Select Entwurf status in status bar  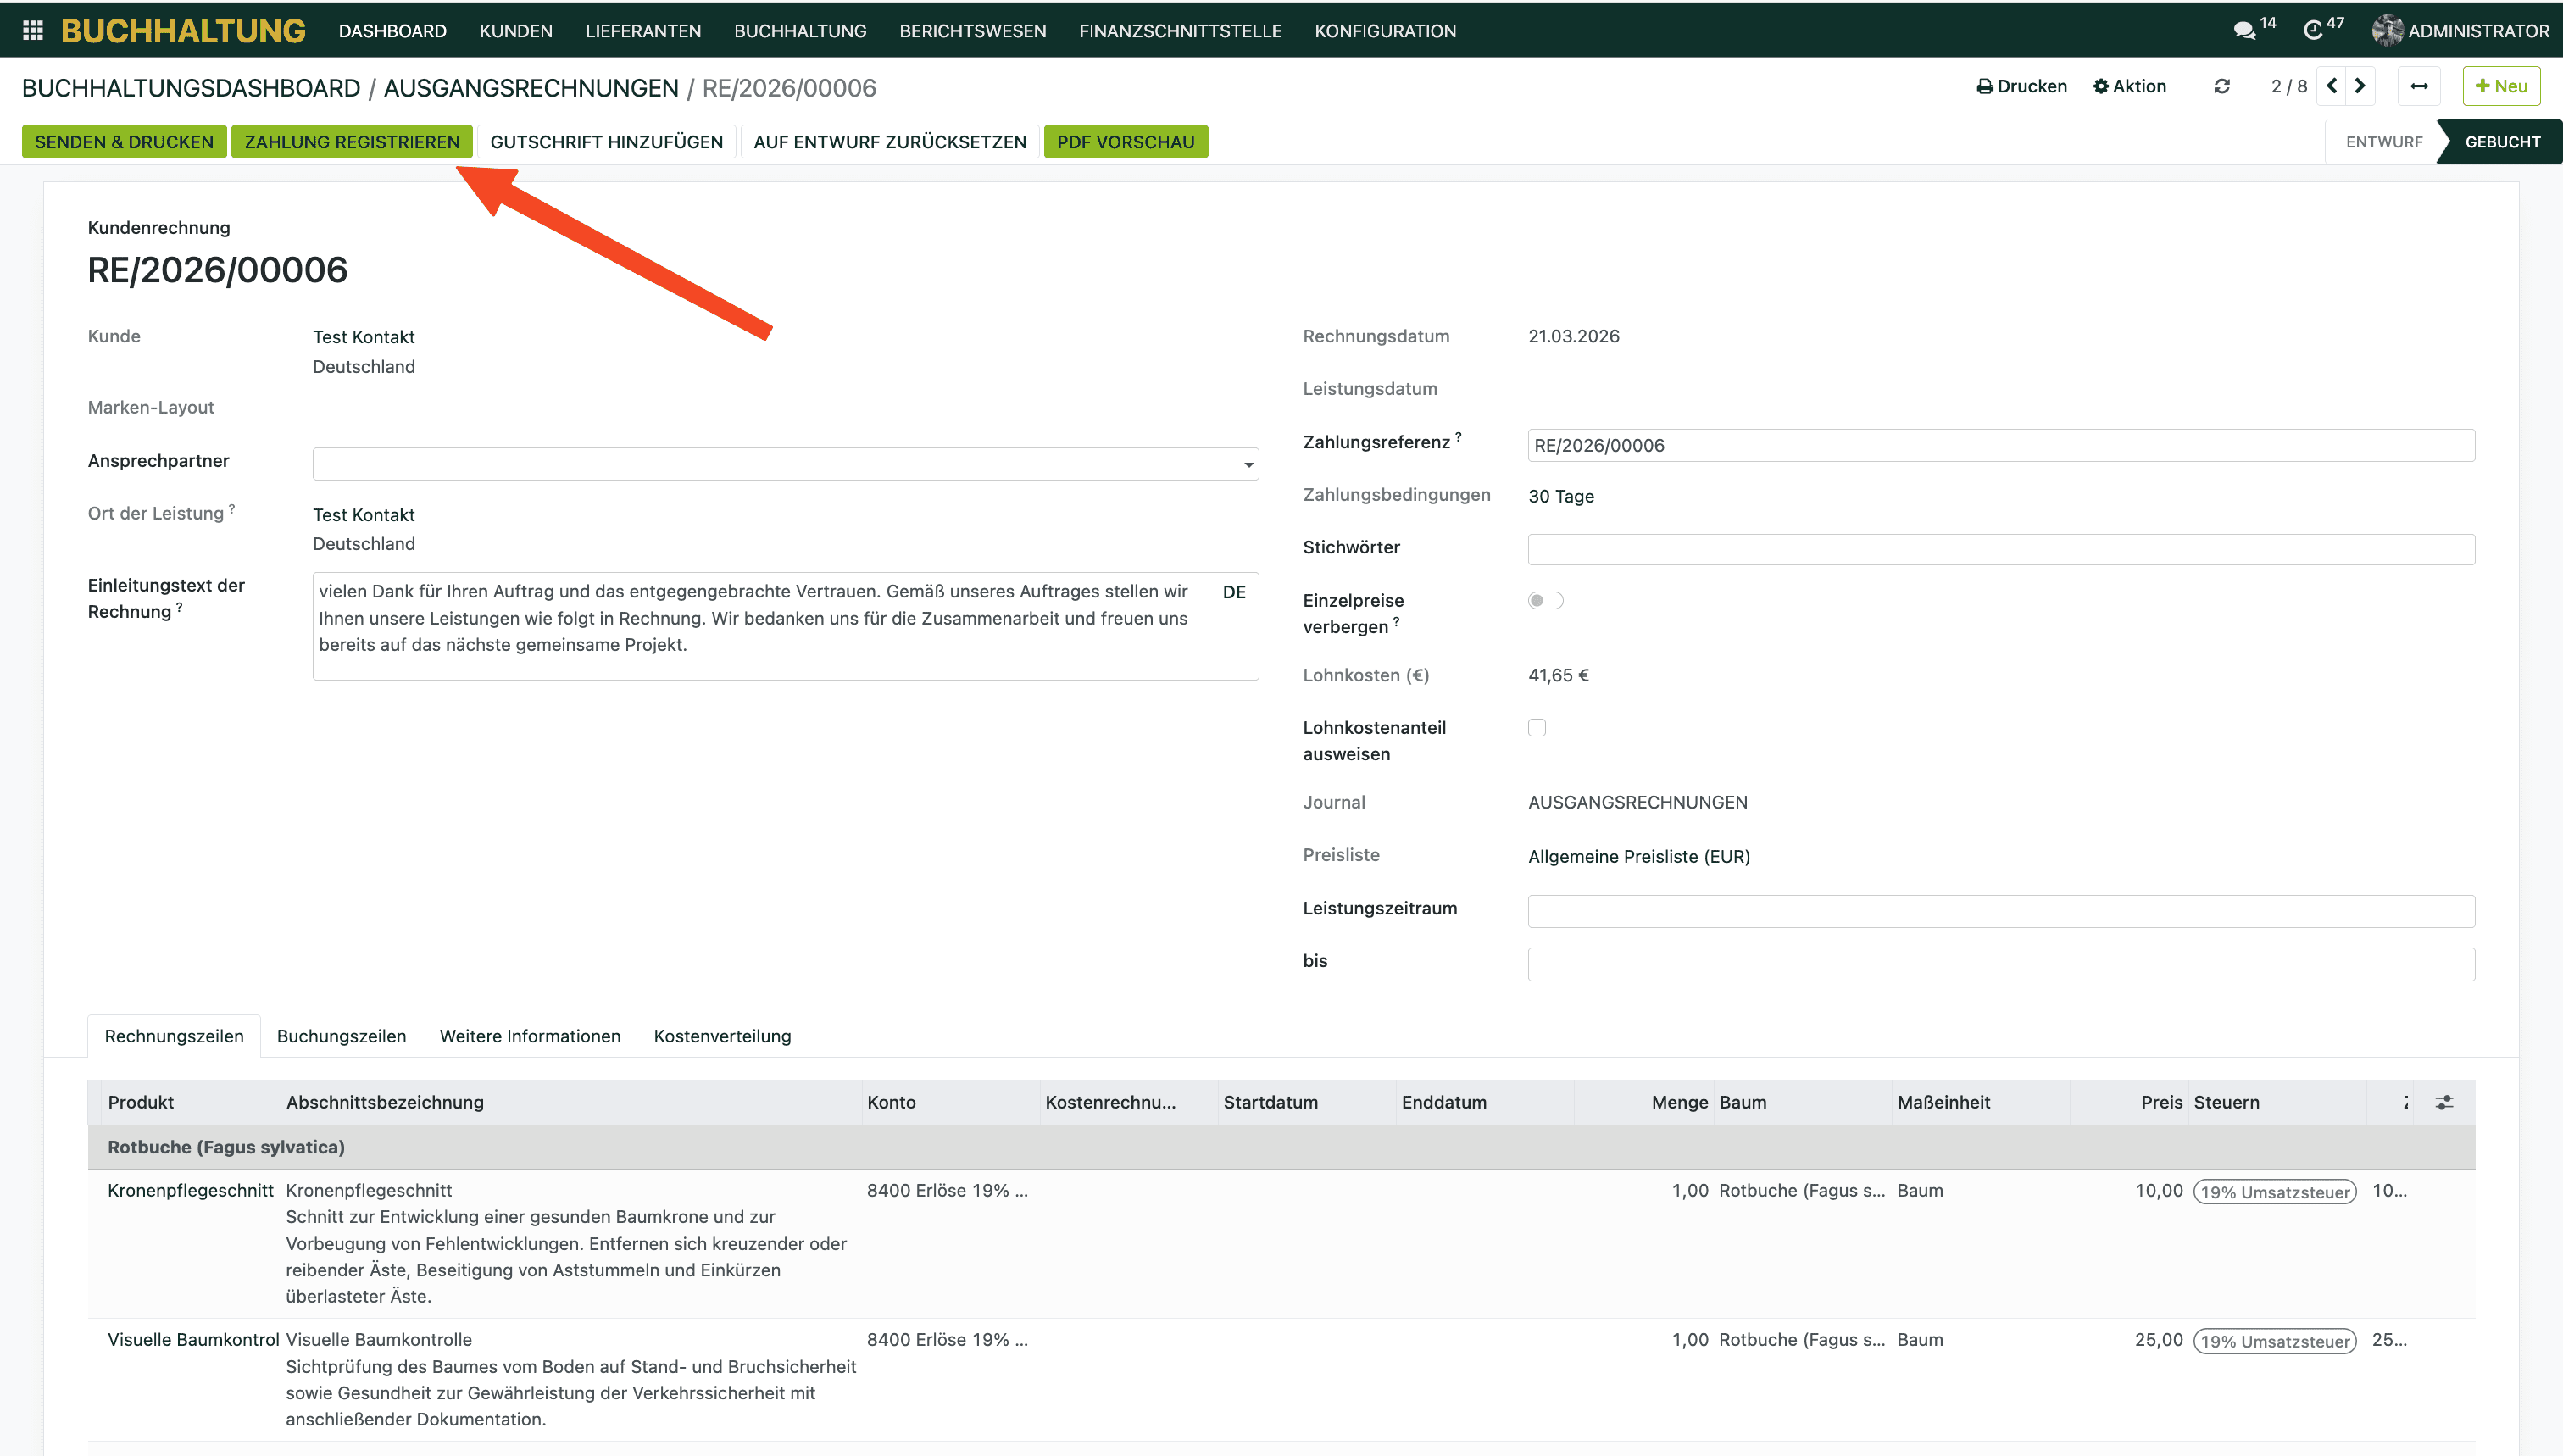coord(2383,142)
